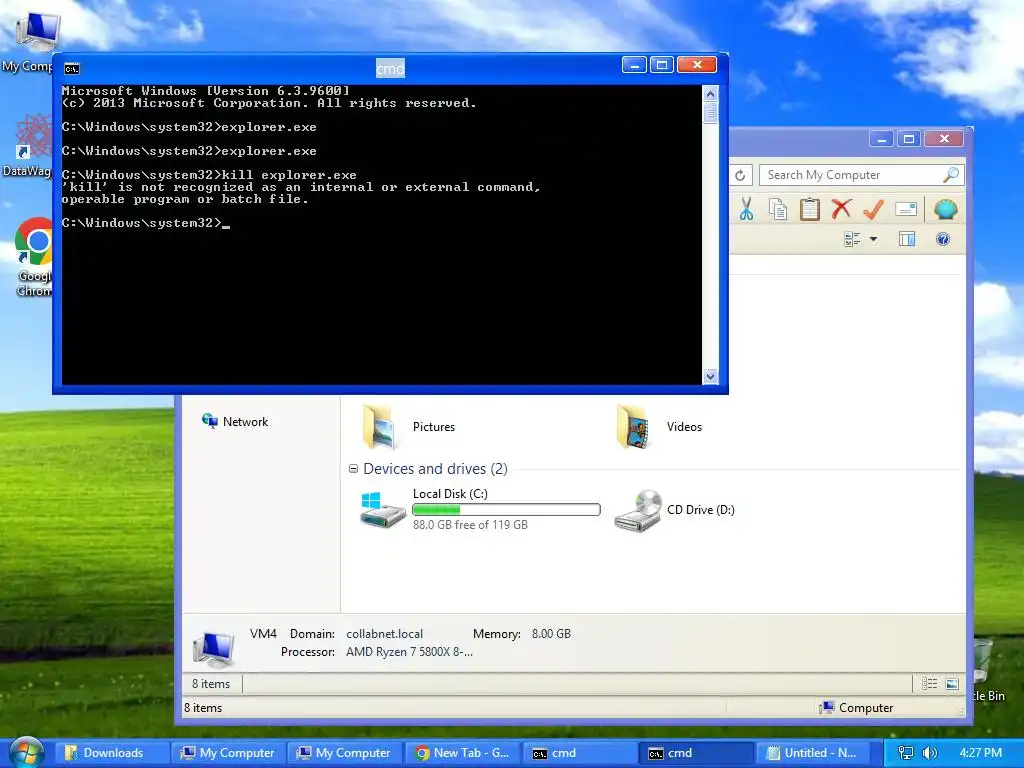Open the Start button orb
Image resolution: width=1024 pixels, height=768 pixels.
[25, 752]
